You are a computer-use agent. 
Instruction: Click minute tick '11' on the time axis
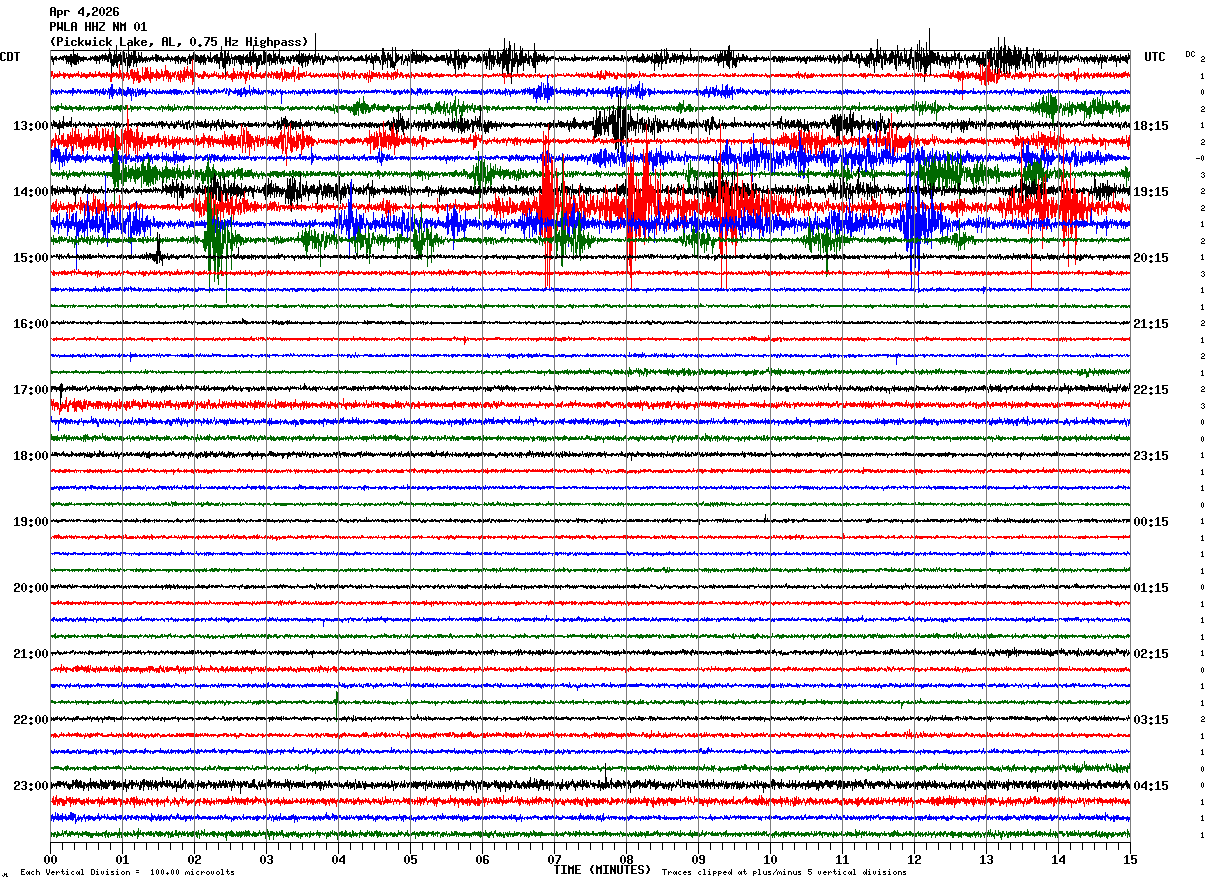pos(842,859)
